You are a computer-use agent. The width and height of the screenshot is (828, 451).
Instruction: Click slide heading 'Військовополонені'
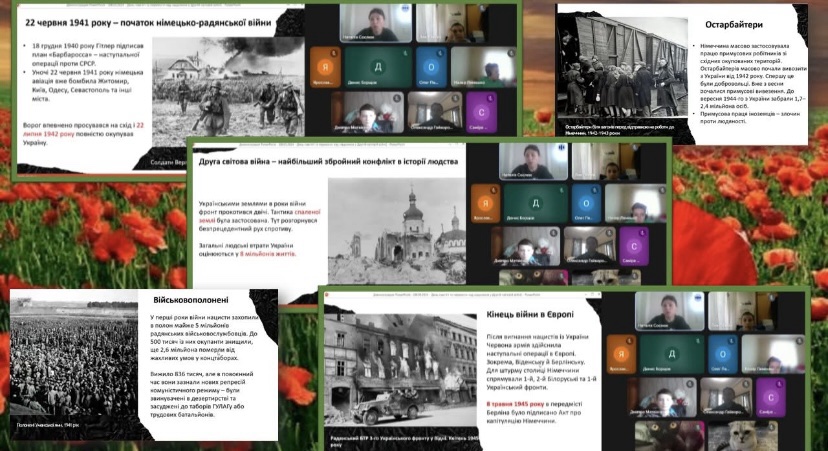[191, 300]
